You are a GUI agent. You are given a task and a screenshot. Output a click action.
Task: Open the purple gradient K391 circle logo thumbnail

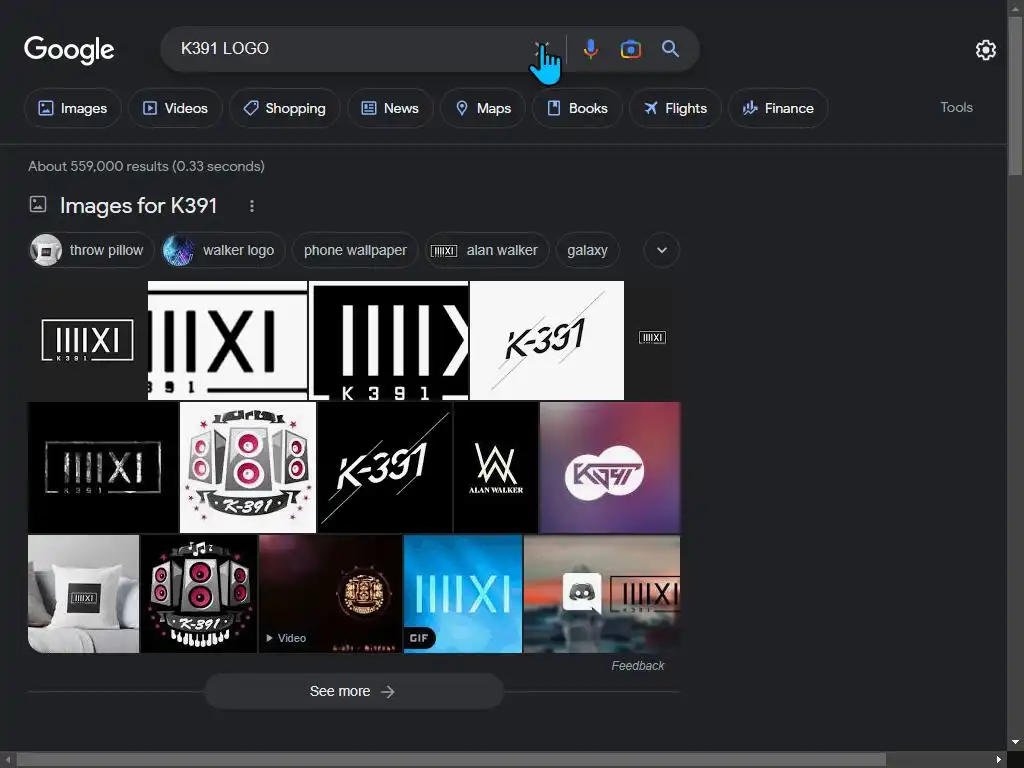coord(610,468)
